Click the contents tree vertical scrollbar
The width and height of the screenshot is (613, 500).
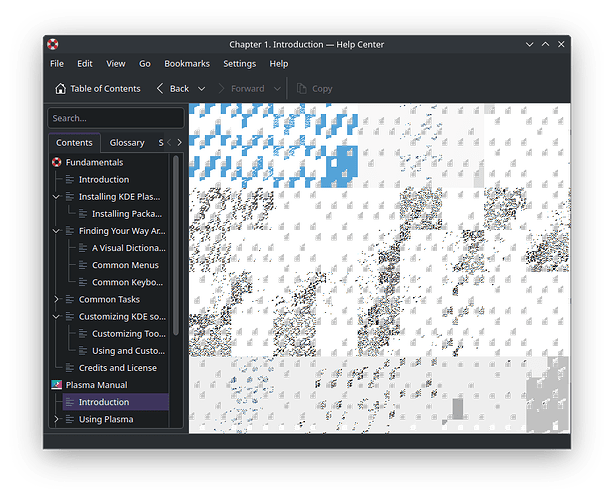[x=176, y=245]
